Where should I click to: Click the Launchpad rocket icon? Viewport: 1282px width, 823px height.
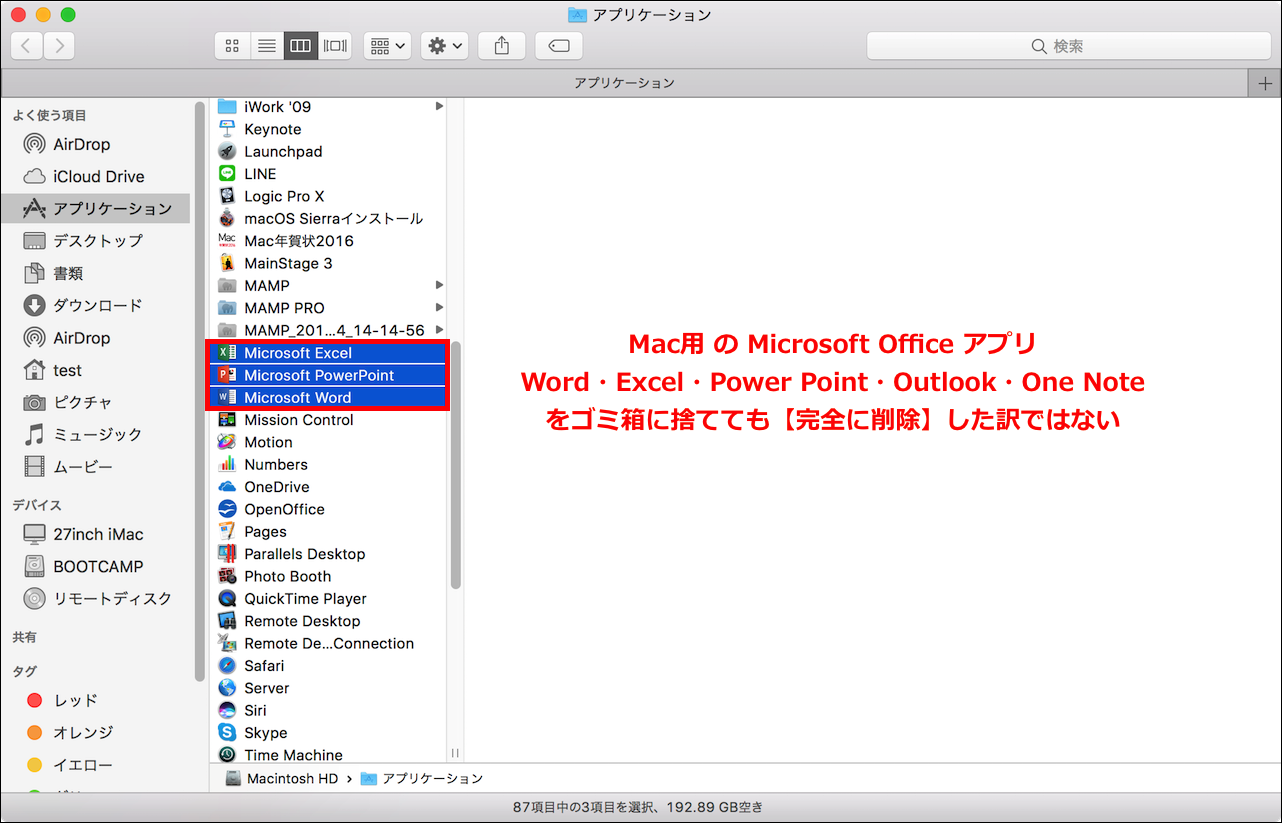pos(227,151)
